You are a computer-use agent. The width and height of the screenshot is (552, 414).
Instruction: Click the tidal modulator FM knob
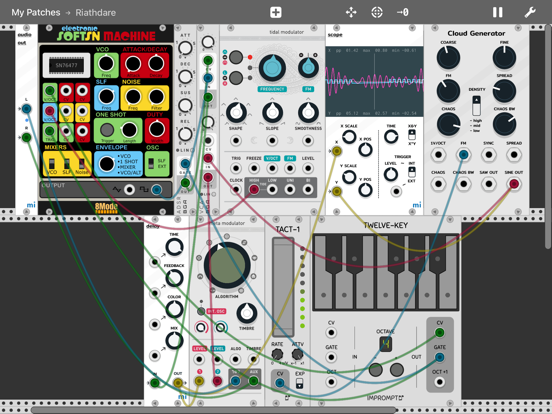pos(308,68)
